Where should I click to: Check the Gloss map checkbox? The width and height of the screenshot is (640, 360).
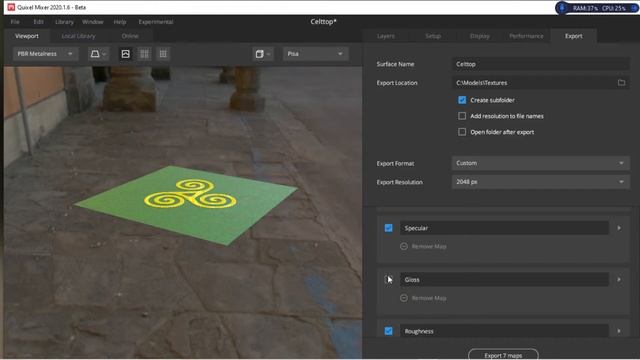pyautogui.click(x=389, y=280)
